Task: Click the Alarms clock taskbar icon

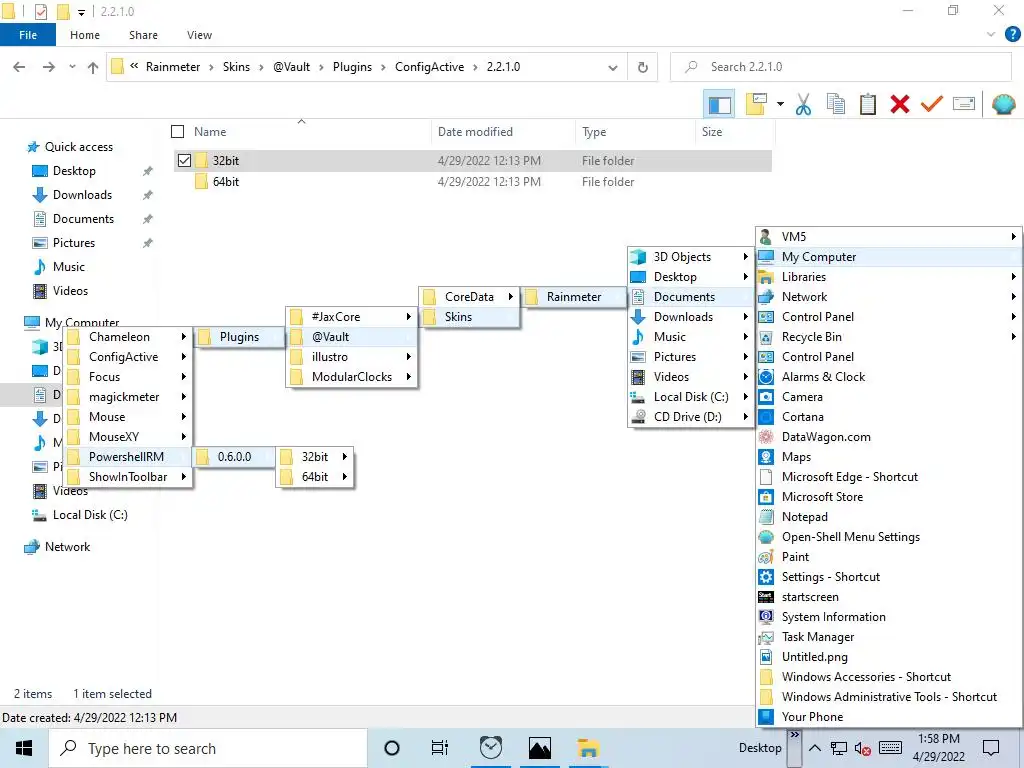Action: click(490, 748)
